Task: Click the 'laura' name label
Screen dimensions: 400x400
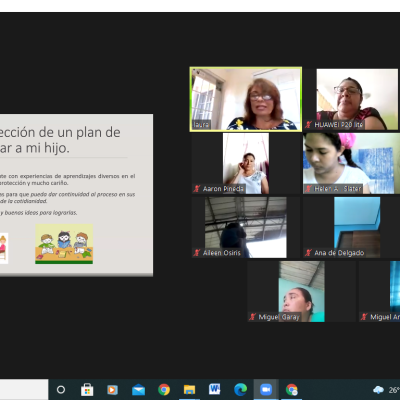Action: [x=201, y=125]
